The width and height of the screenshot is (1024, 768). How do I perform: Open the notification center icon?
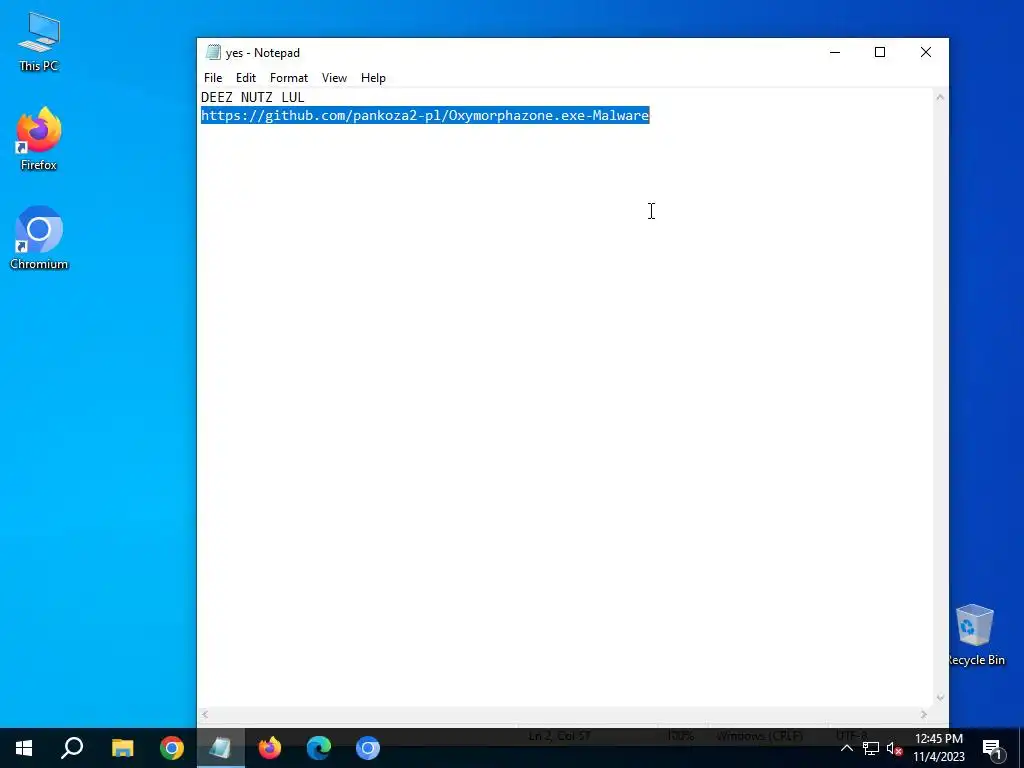tap(992, 748)
